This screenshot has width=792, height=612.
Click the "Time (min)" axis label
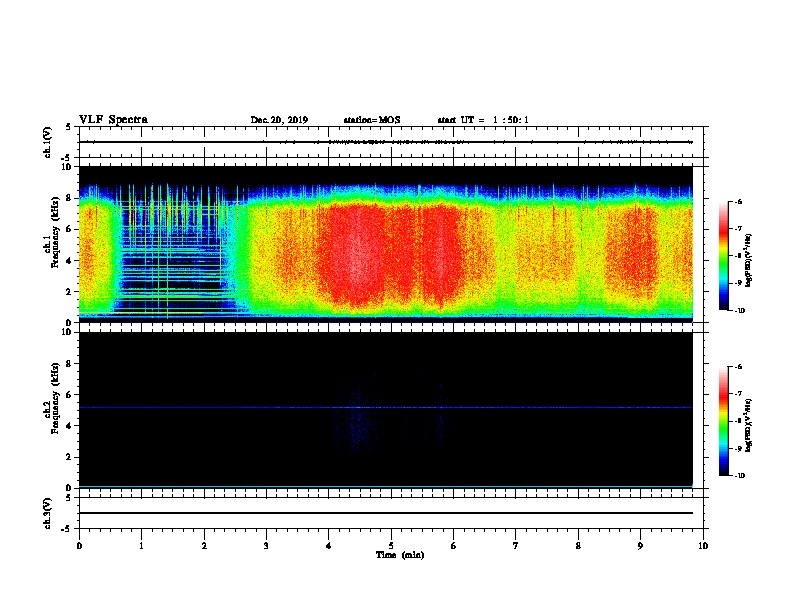(x=400, y=555)
